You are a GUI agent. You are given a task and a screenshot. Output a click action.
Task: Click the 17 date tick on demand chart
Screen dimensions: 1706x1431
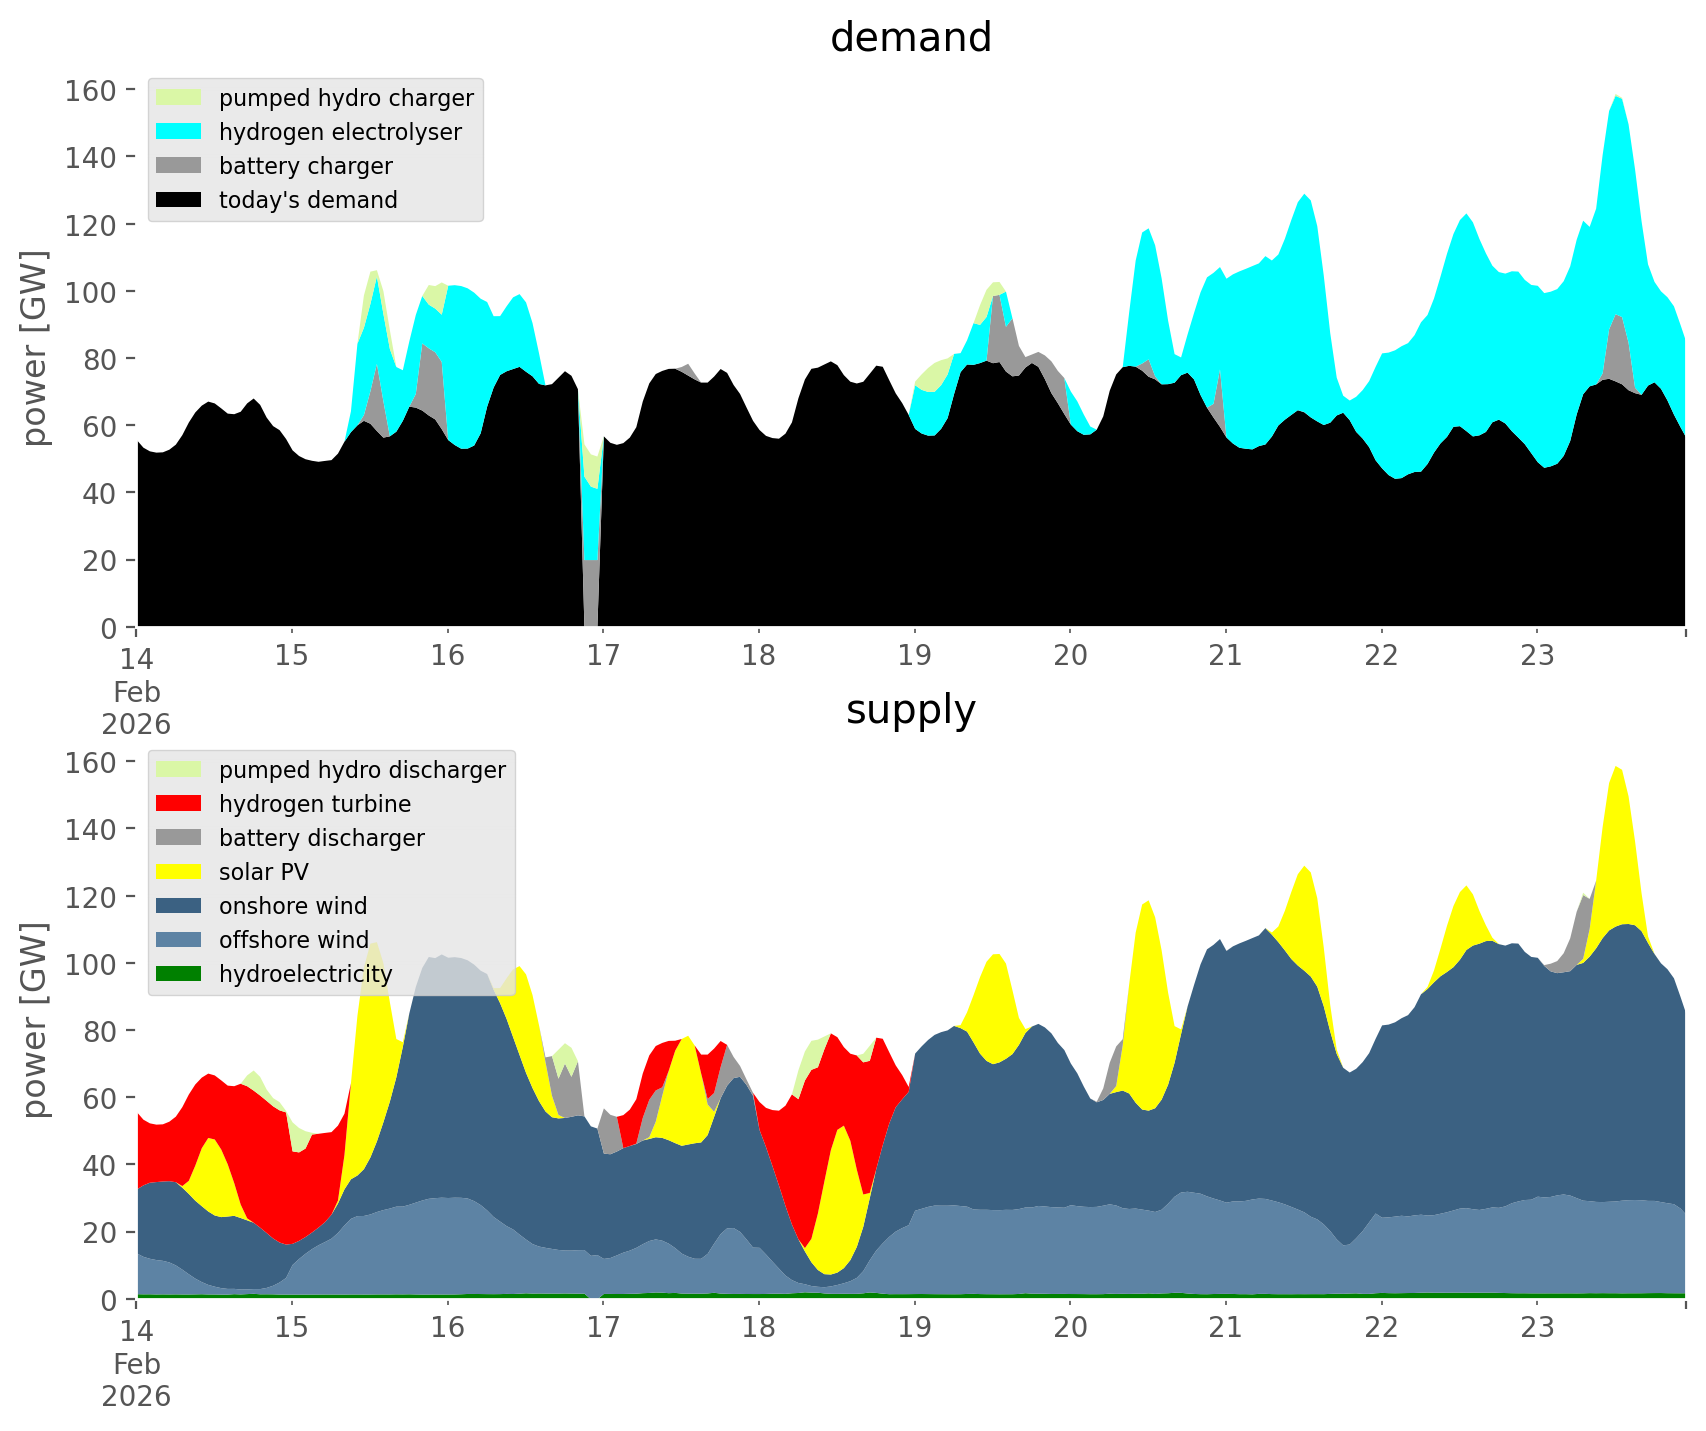(603, 656)
